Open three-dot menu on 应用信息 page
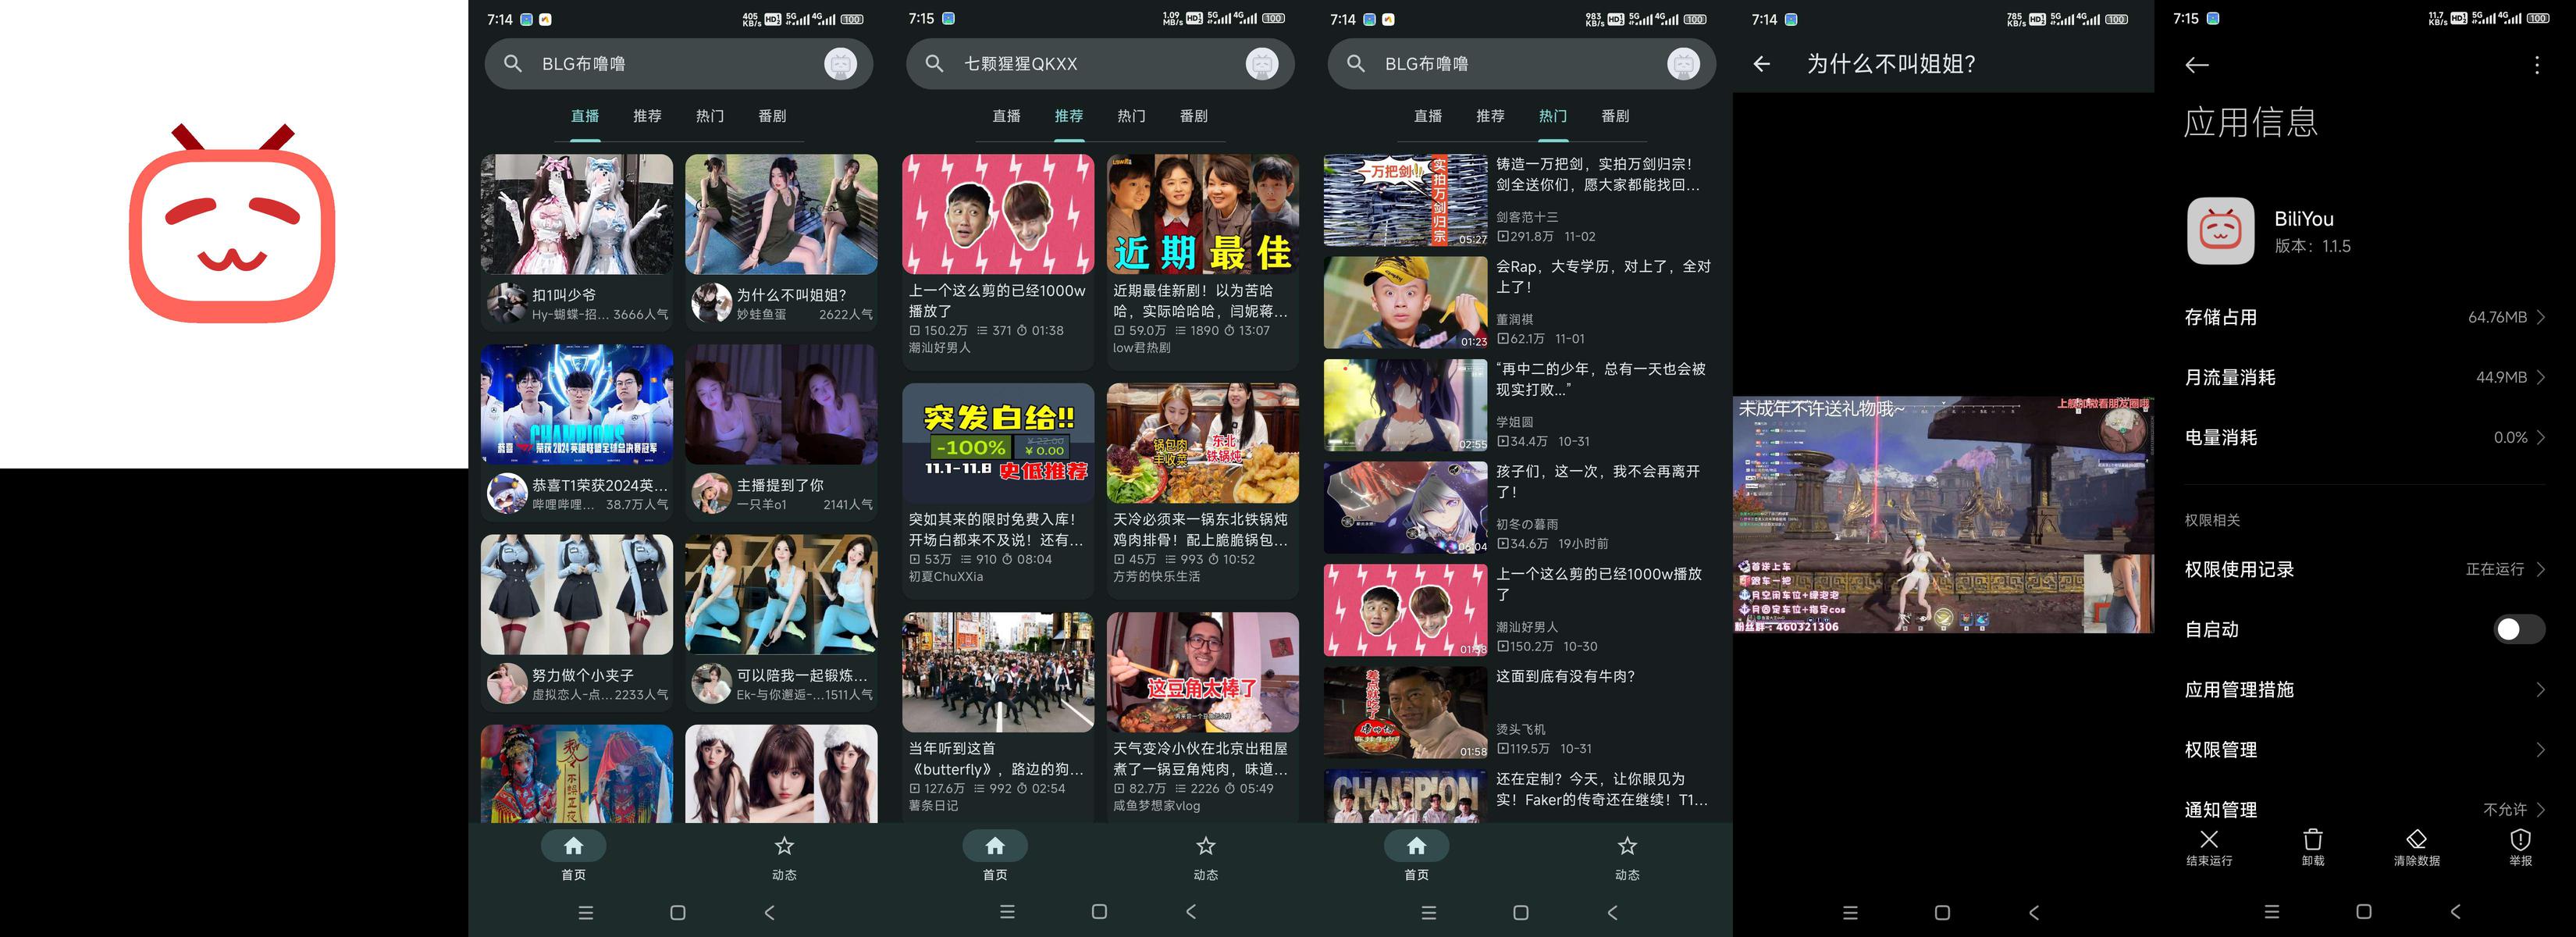 2536,65
